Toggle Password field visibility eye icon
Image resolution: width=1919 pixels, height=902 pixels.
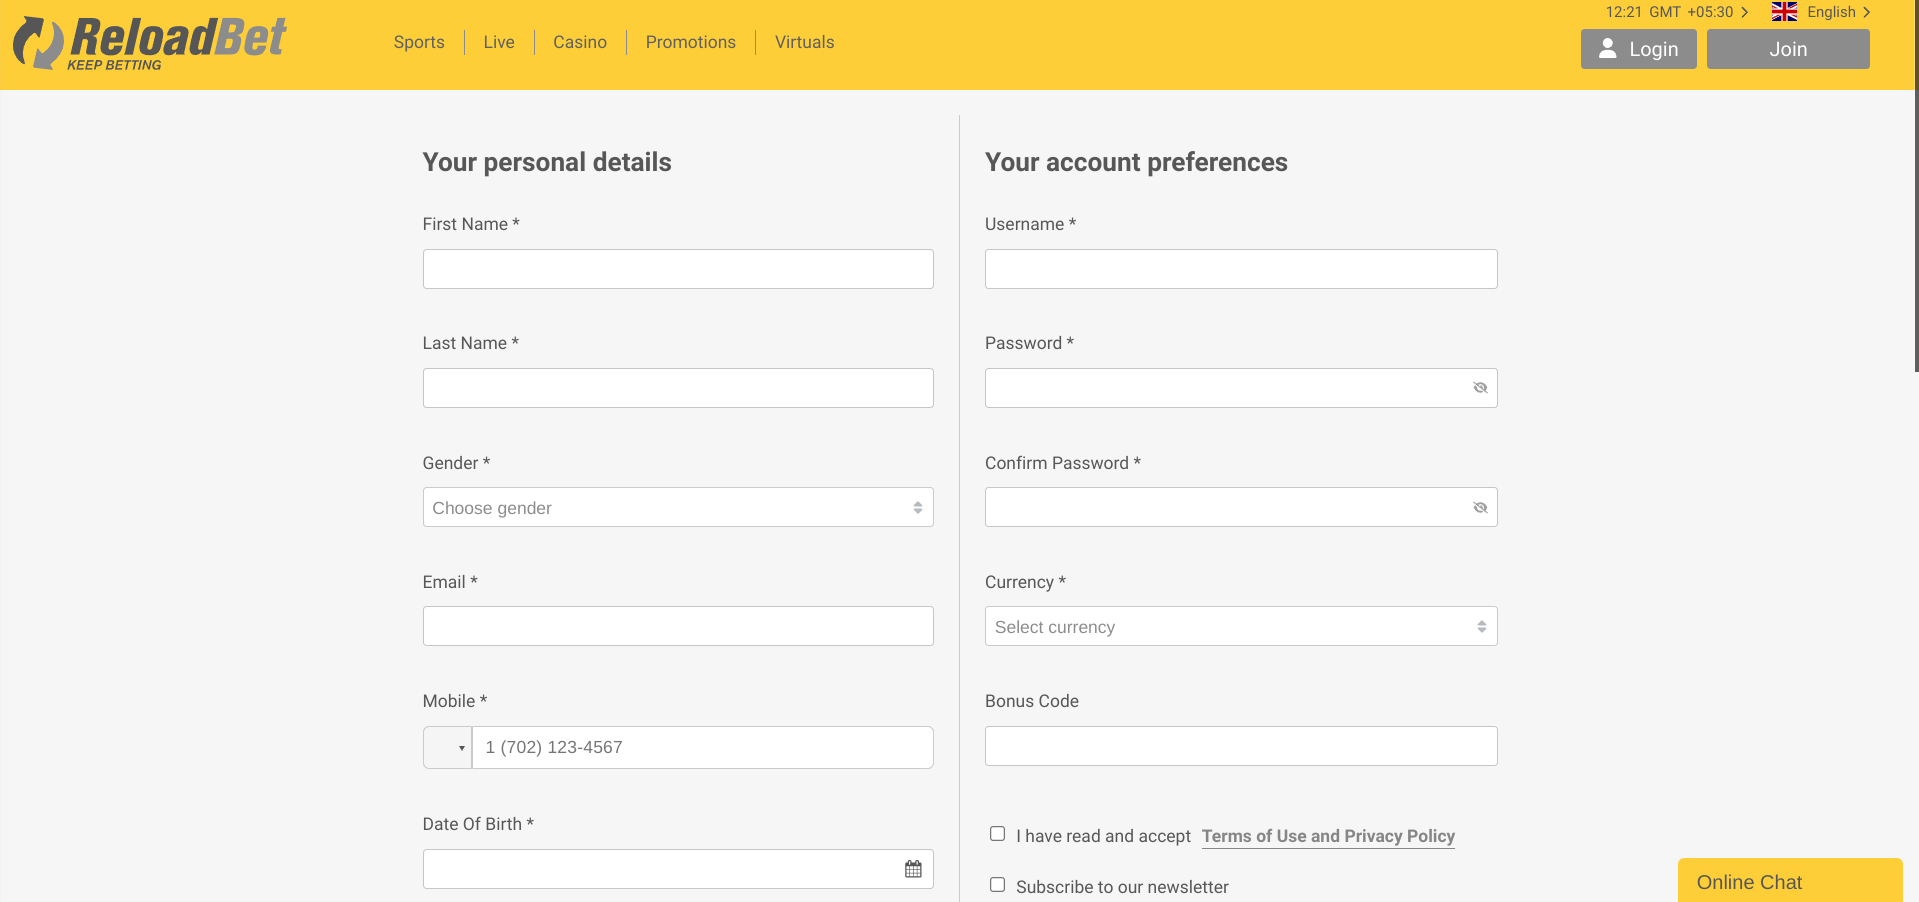click(1480, 388)
